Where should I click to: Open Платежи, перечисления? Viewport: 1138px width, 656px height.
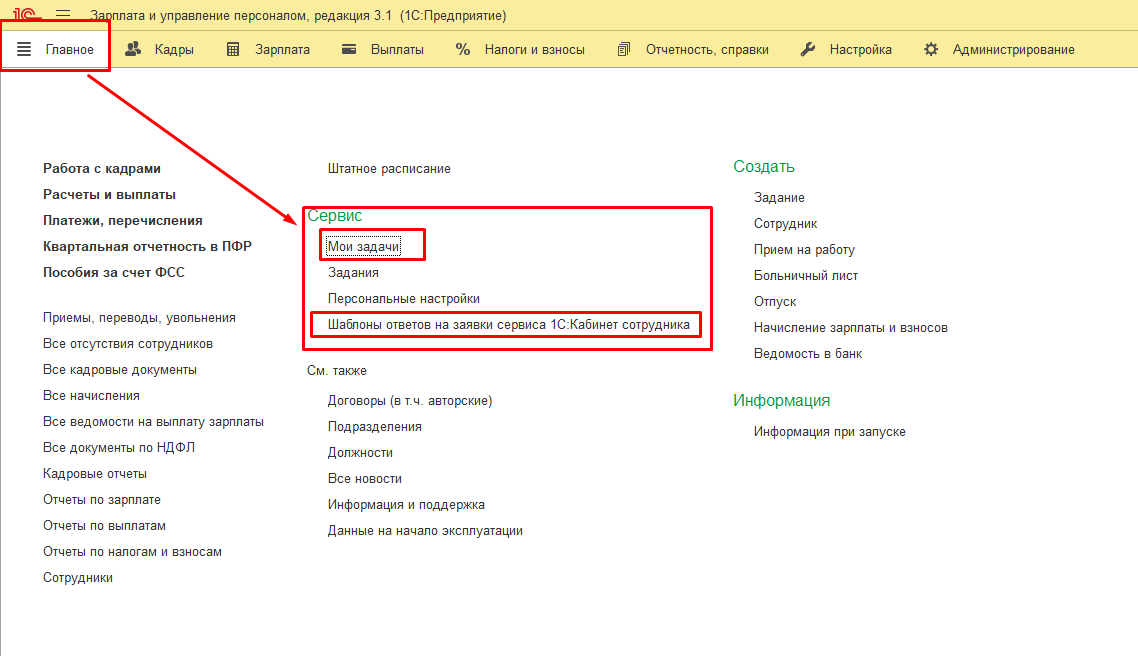pos(123,221)
